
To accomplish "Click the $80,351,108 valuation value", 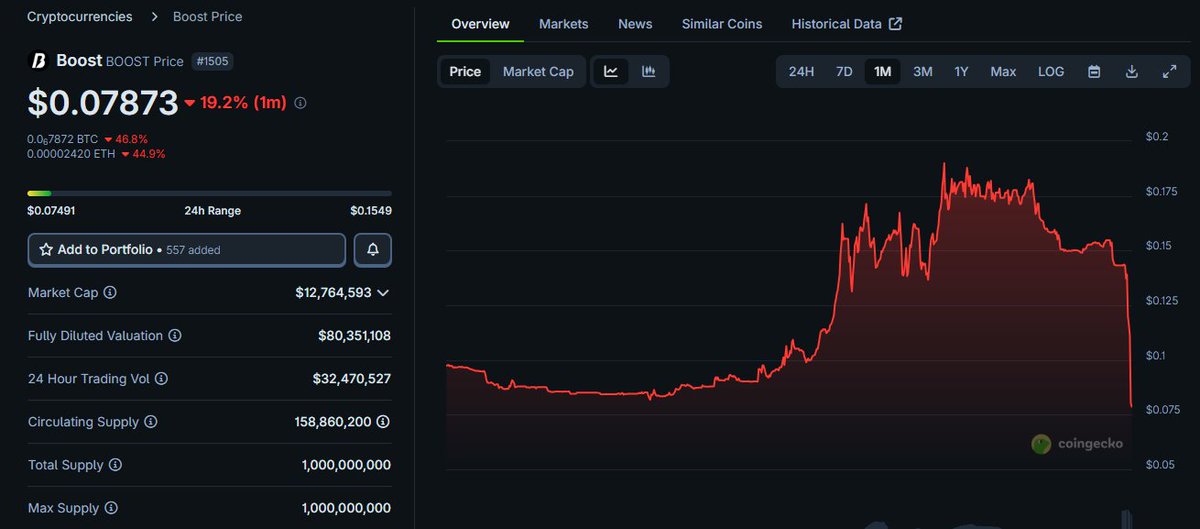I will [x=354, y=336].
